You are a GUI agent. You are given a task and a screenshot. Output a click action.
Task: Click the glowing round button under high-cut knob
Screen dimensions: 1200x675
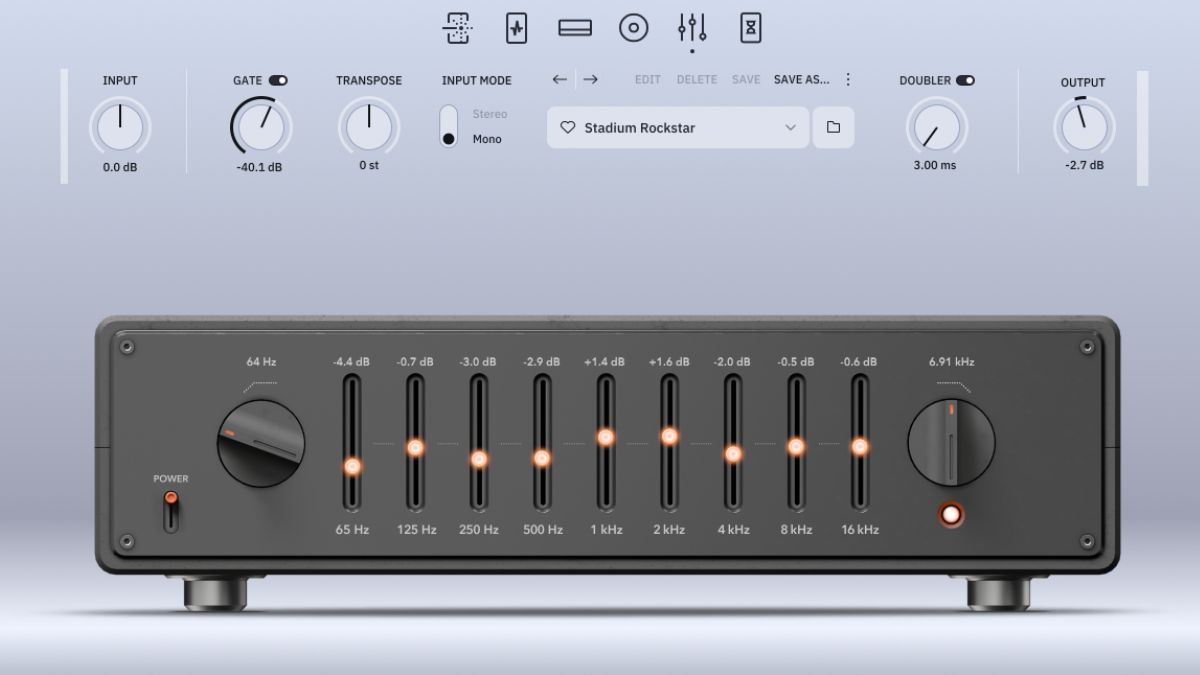pyautogui.click(x=951, y=514)
